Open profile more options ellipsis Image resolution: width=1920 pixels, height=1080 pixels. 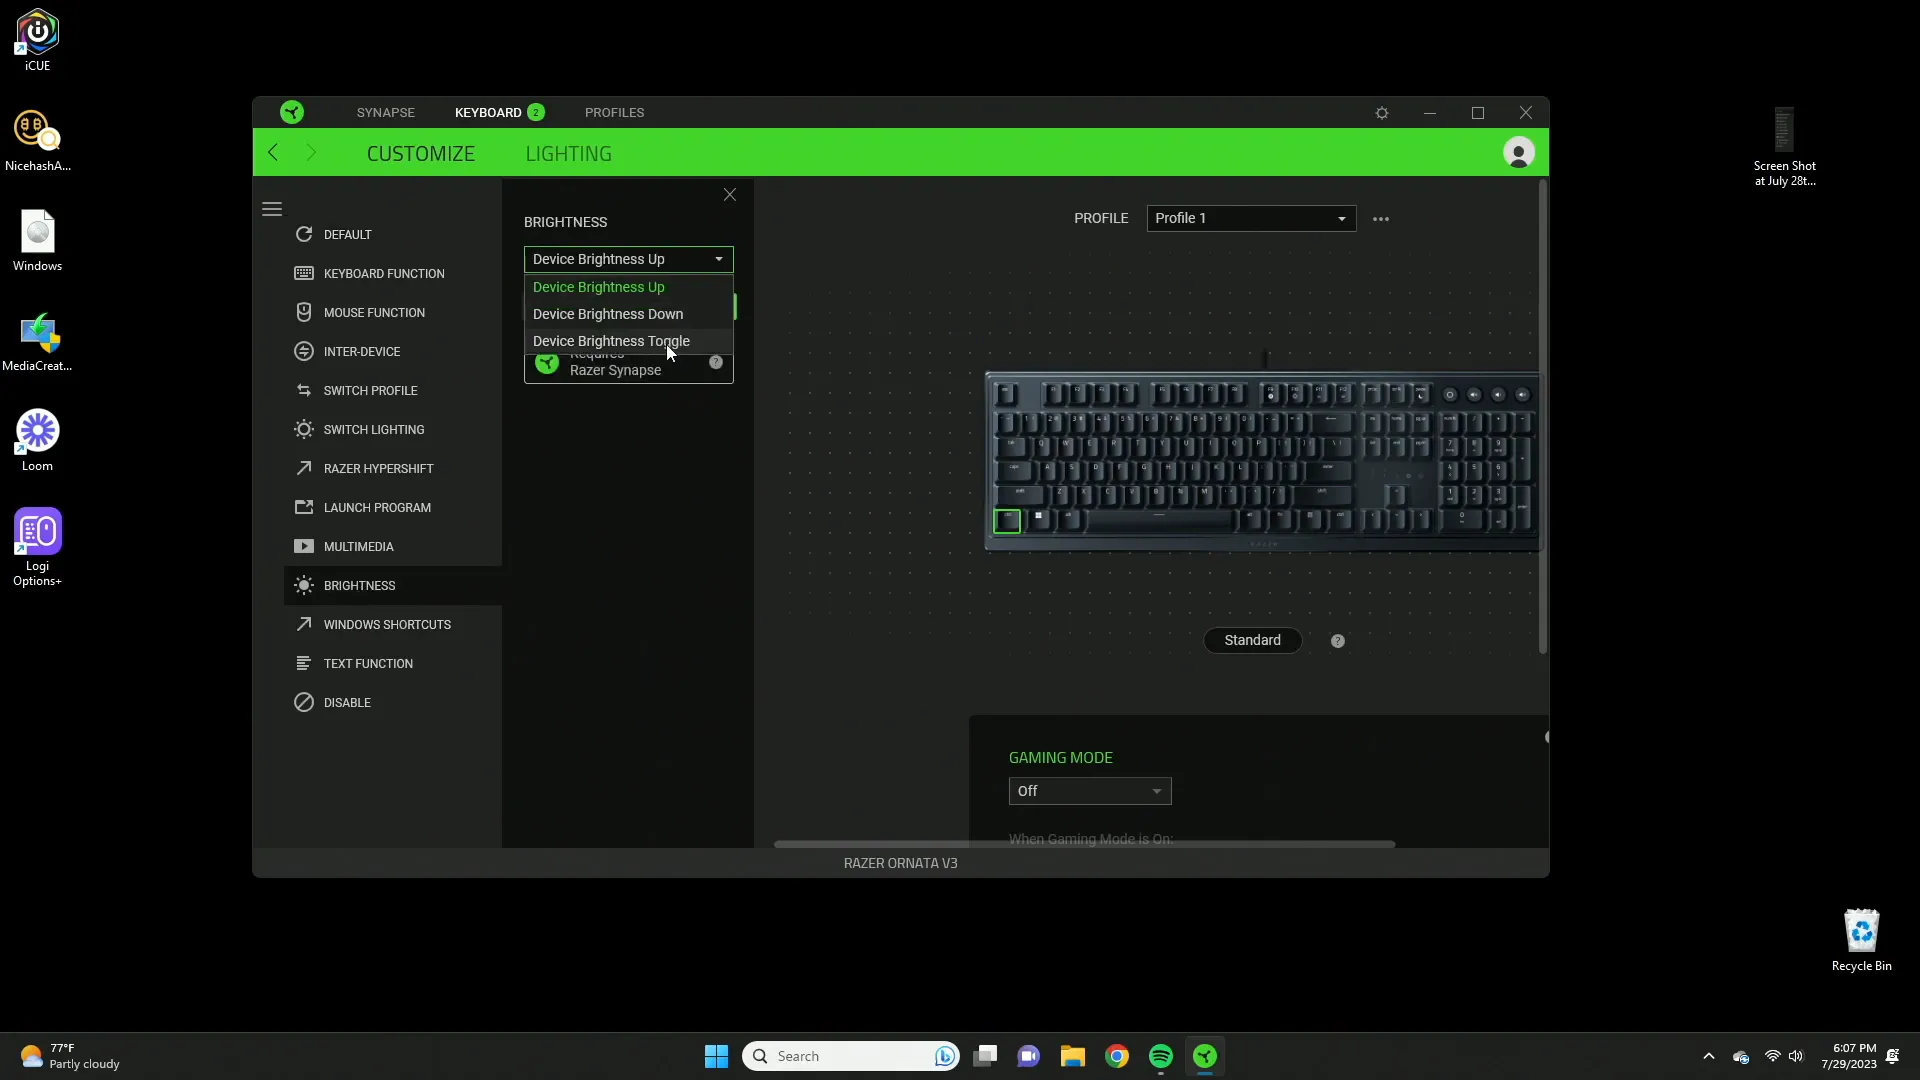point(1381,219)
